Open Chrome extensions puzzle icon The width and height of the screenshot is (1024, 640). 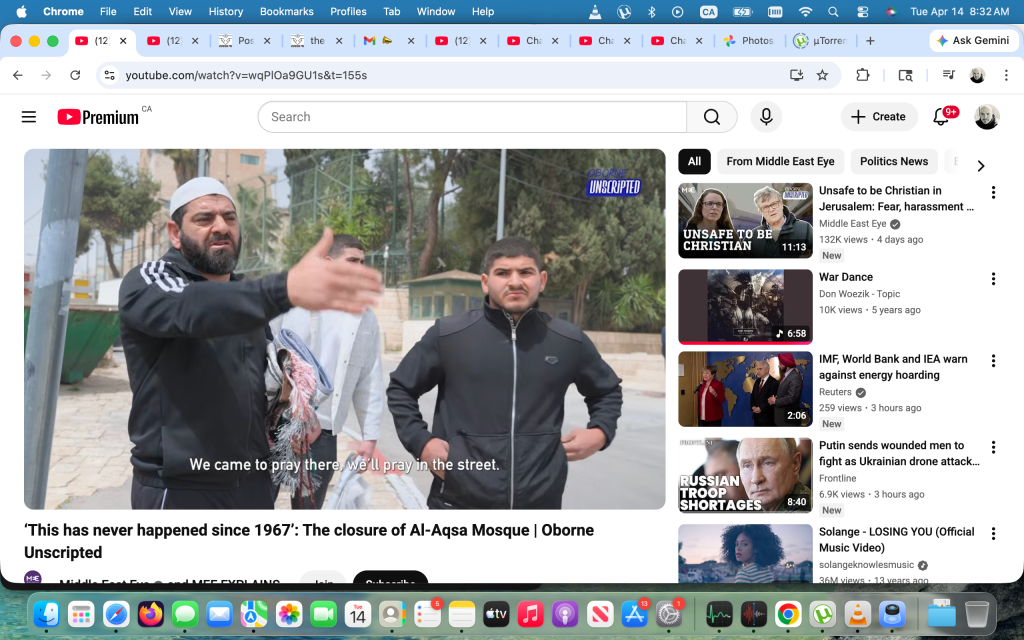point(862,75)
